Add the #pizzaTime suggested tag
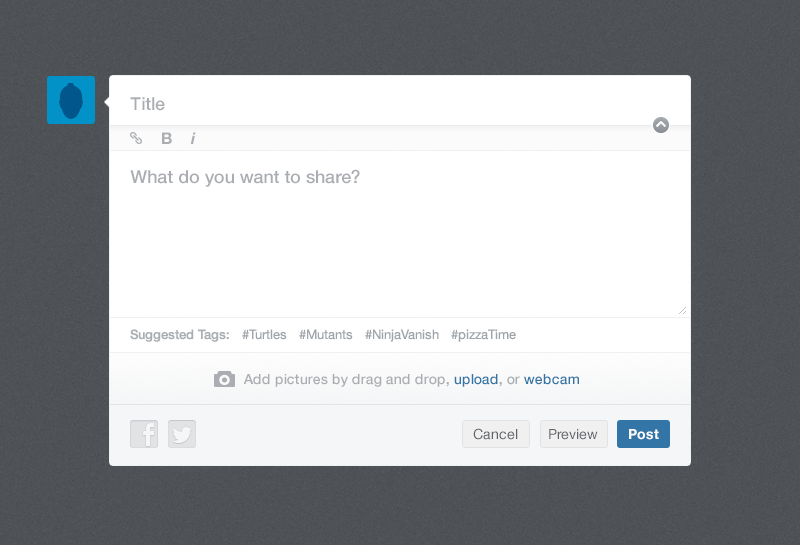800x545 pixels. coord(483,335)
